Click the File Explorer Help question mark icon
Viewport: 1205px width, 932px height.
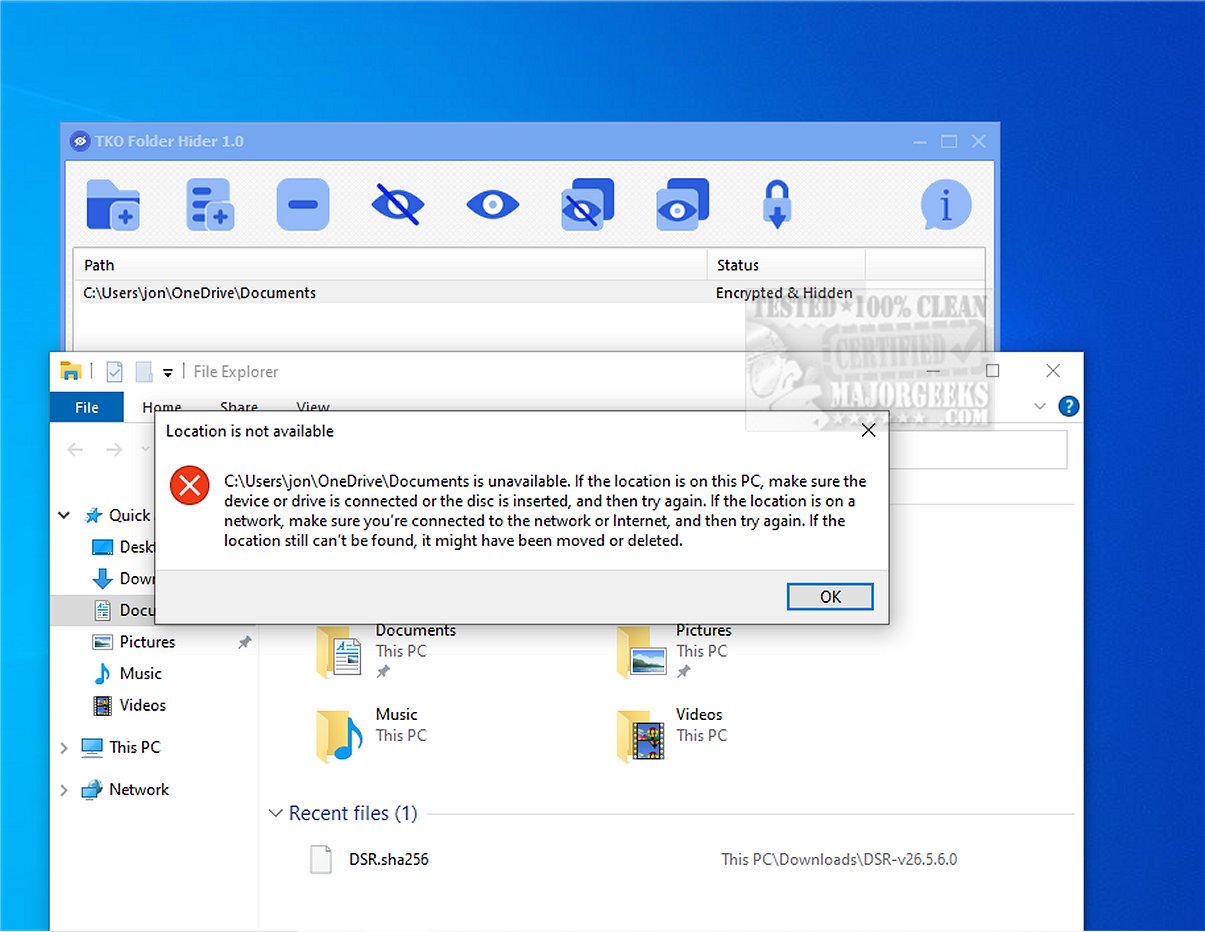tap(1069, 406)
